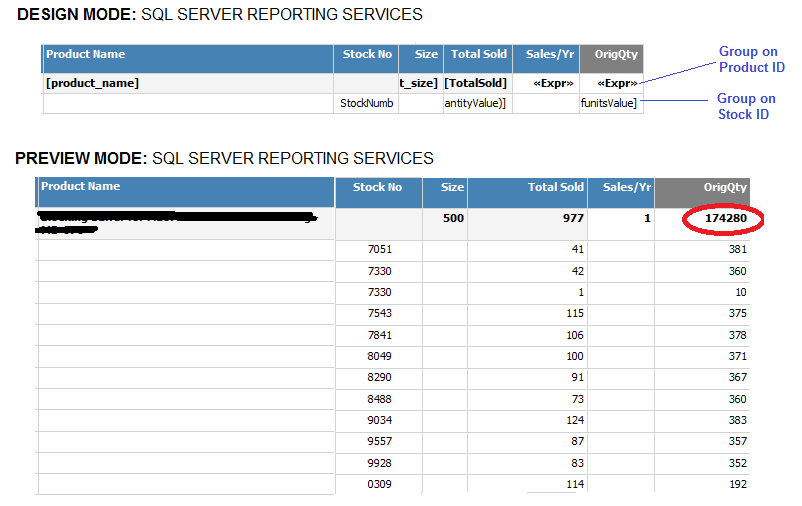Screen dimensions: 802x506
Task: Click Product Name header in preview table
Action: tap(185, 192)
